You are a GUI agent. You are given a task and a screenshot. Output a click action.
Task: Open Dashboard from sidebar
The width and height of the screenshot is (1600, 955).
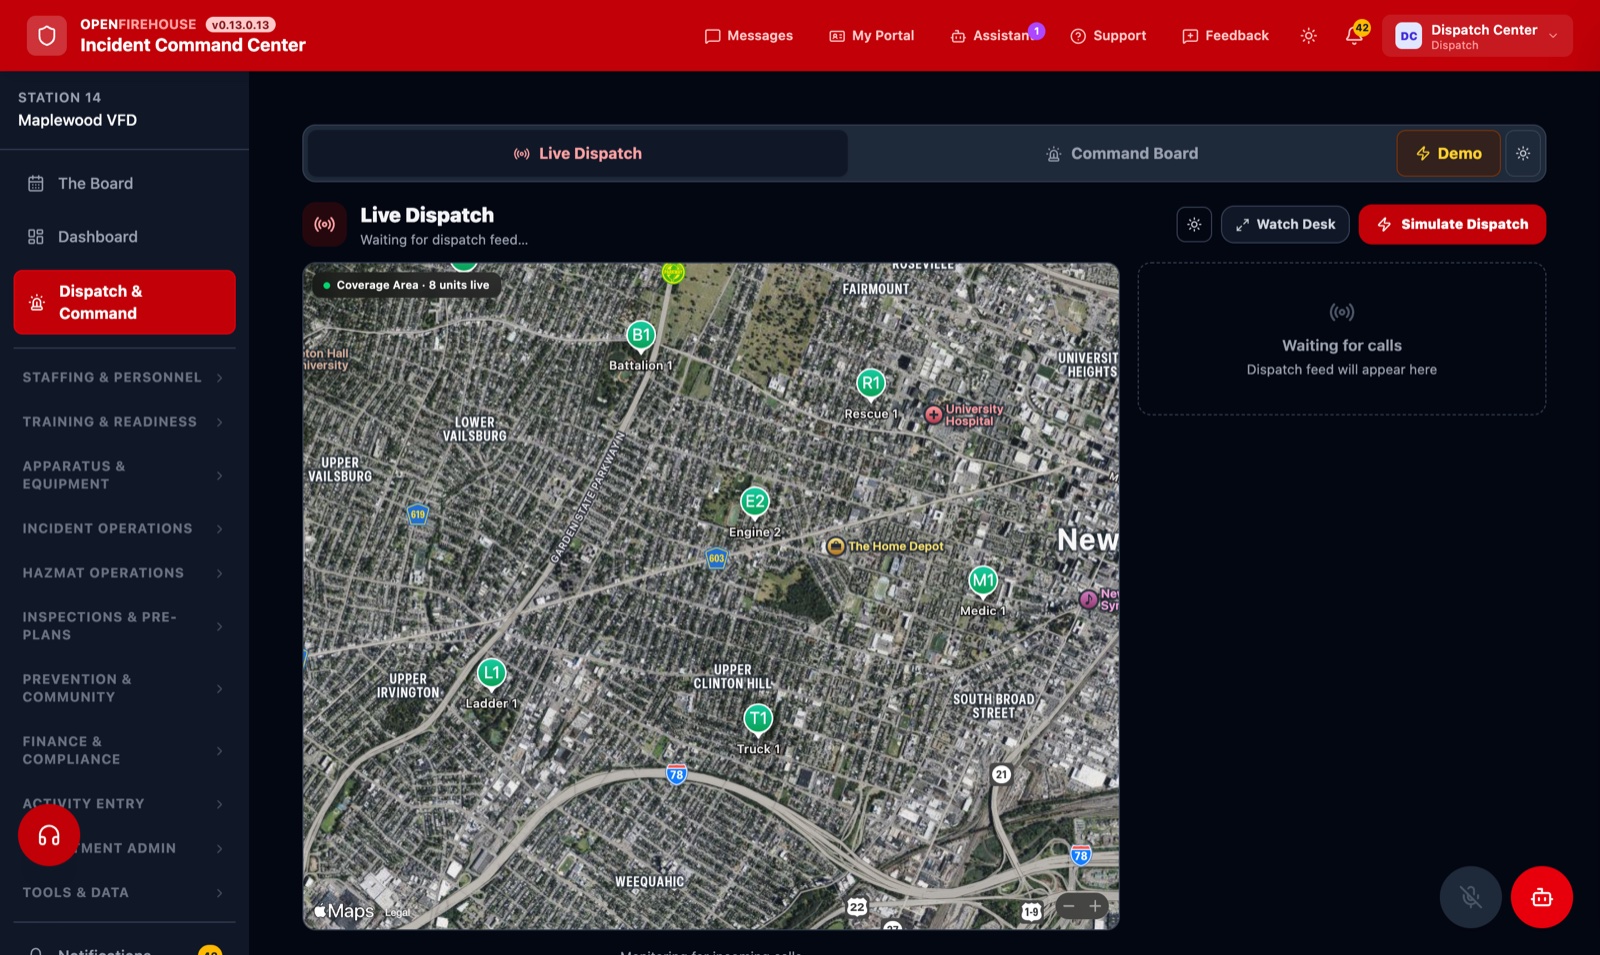click(124, 237)
